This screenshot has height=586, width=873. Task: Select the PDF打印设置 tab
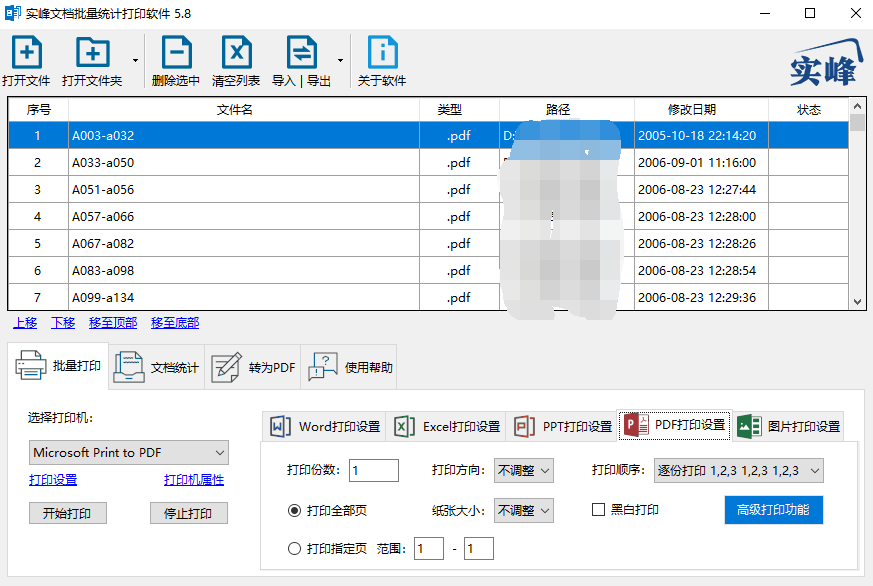(x=674, y=425)
